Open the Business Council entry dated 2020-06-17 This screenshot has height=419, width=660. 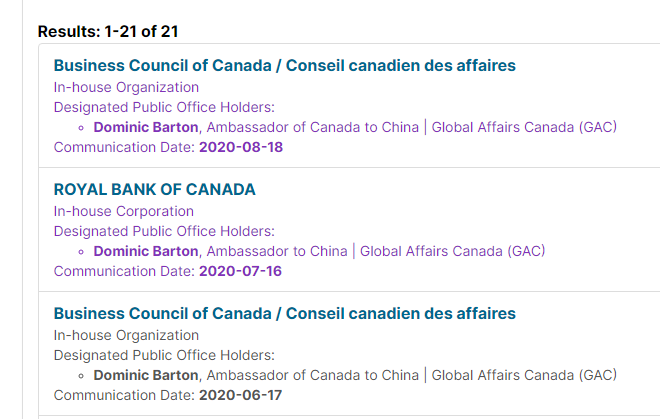[285, 314]
